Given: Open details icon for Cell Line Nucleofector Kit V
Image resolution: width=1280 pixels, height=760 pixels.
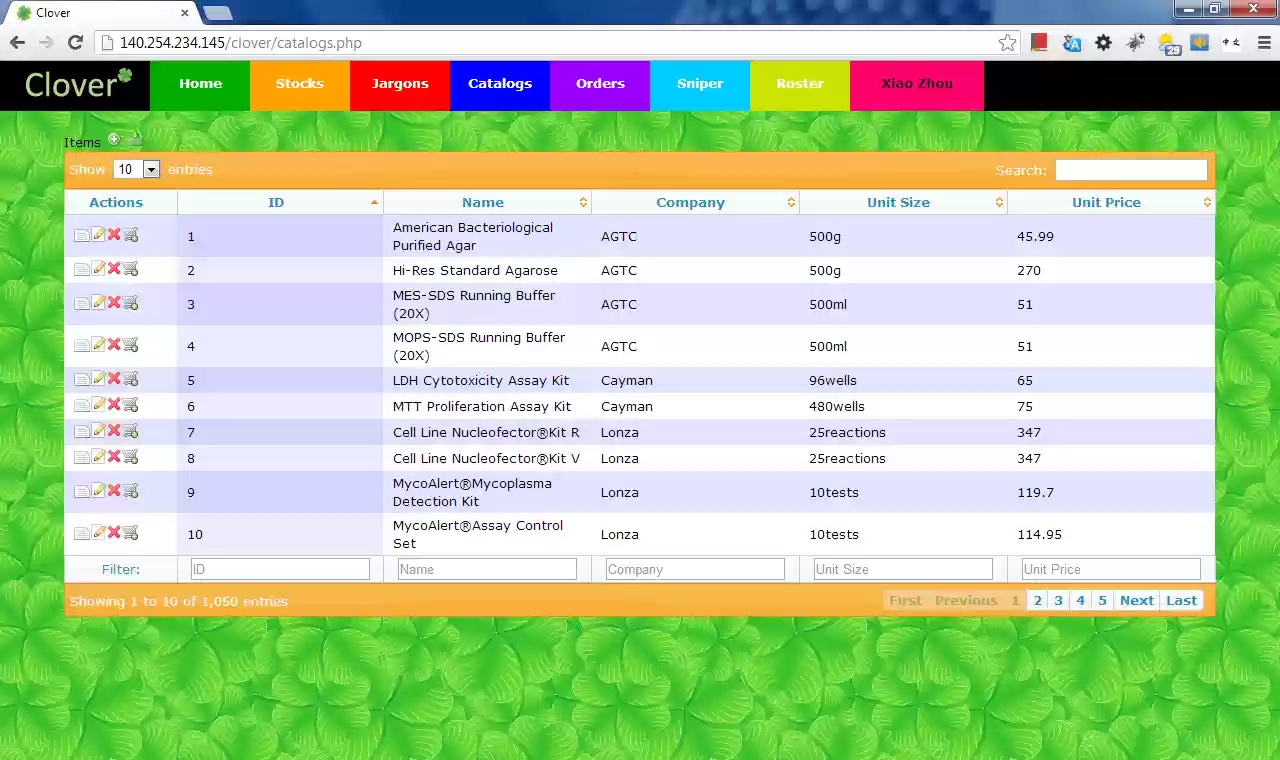Looking at the screenshot, I should pos(82,456).
